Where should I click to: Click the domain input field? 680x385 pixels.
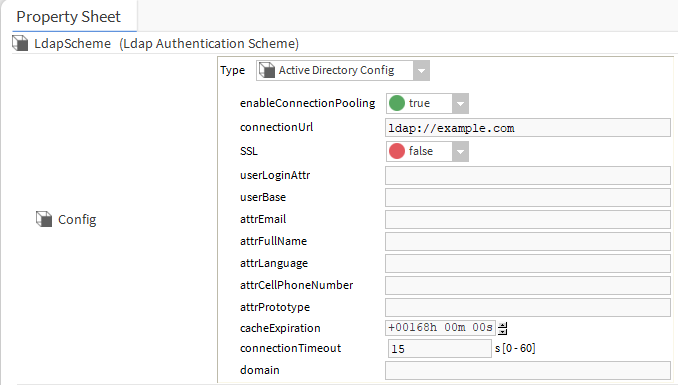(x=528, y=371)
